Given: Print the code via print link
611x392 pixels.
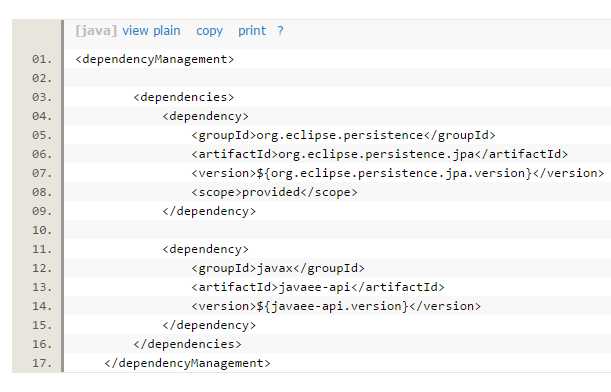Looking at the screenshot, I should pos(252,31).
